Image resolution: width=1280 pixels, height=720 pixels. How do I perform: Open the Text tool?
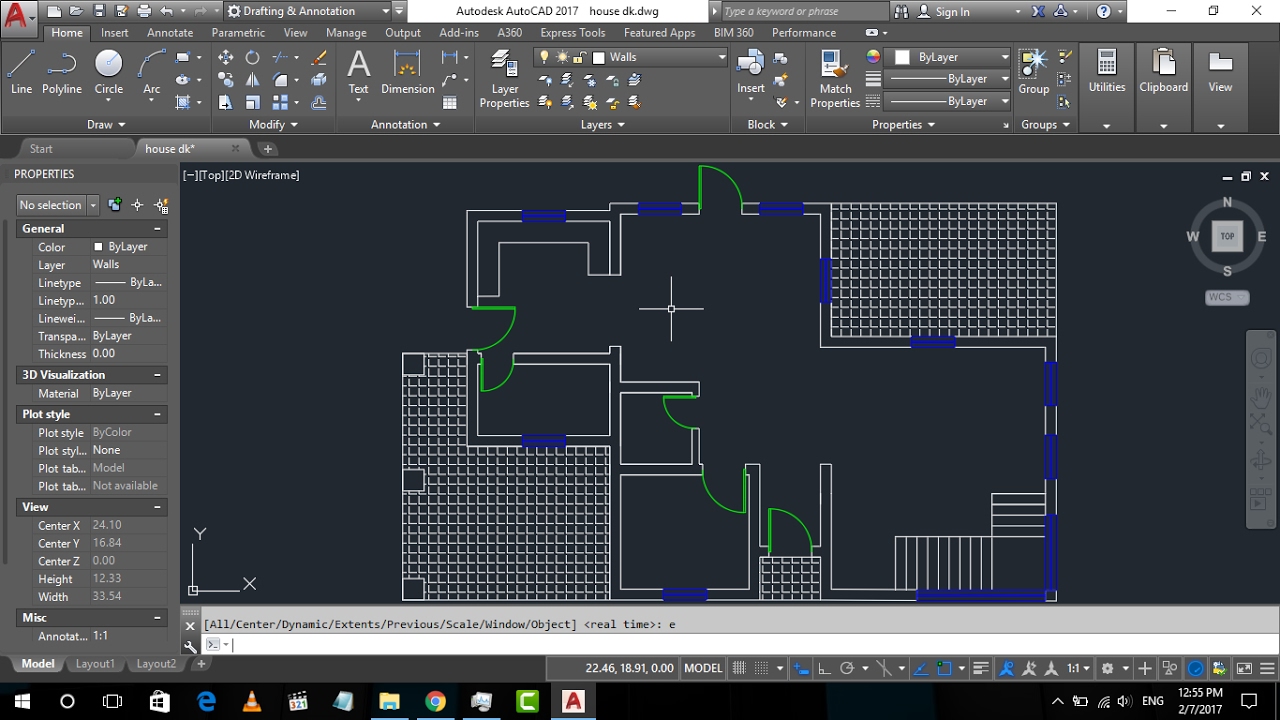tap(358, 72)
